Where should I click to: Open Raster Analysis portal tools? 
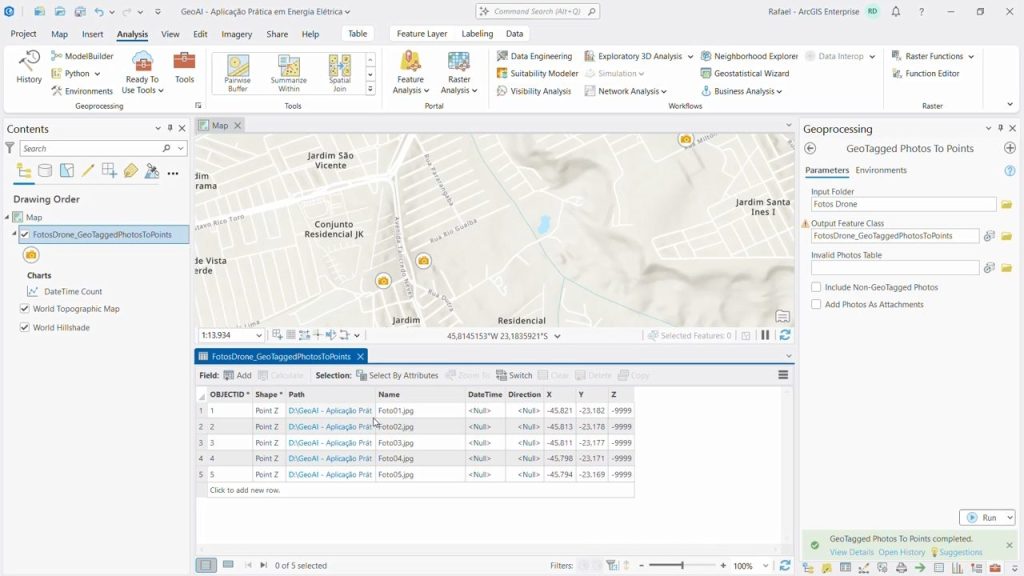[458, 72]
